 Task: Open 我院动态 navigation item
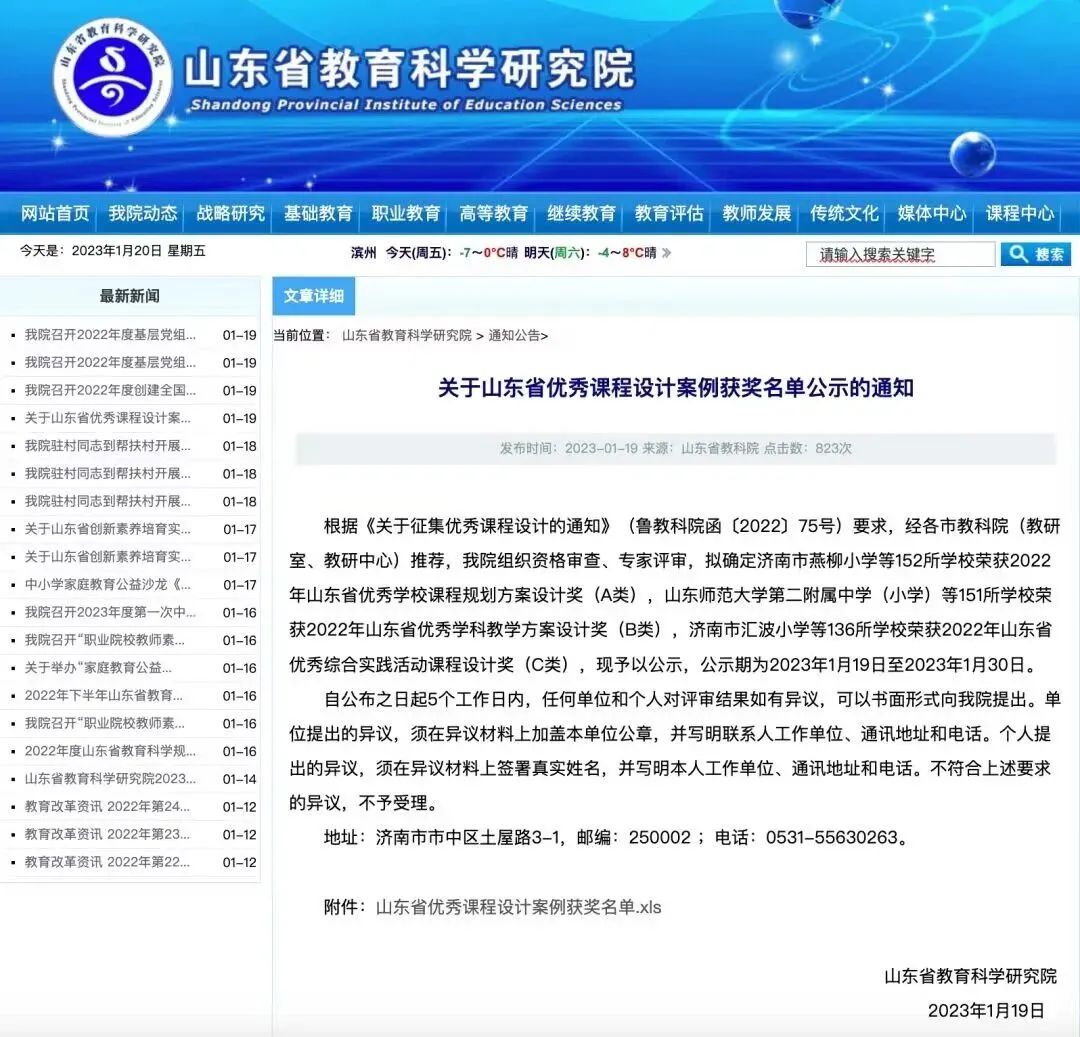[143, 213]
